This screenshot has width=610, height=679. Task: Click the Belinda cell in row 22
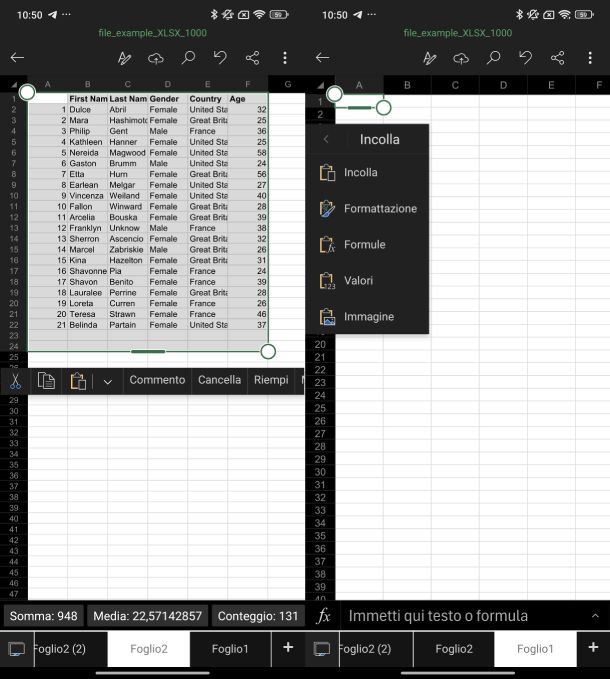click(87, 325)
